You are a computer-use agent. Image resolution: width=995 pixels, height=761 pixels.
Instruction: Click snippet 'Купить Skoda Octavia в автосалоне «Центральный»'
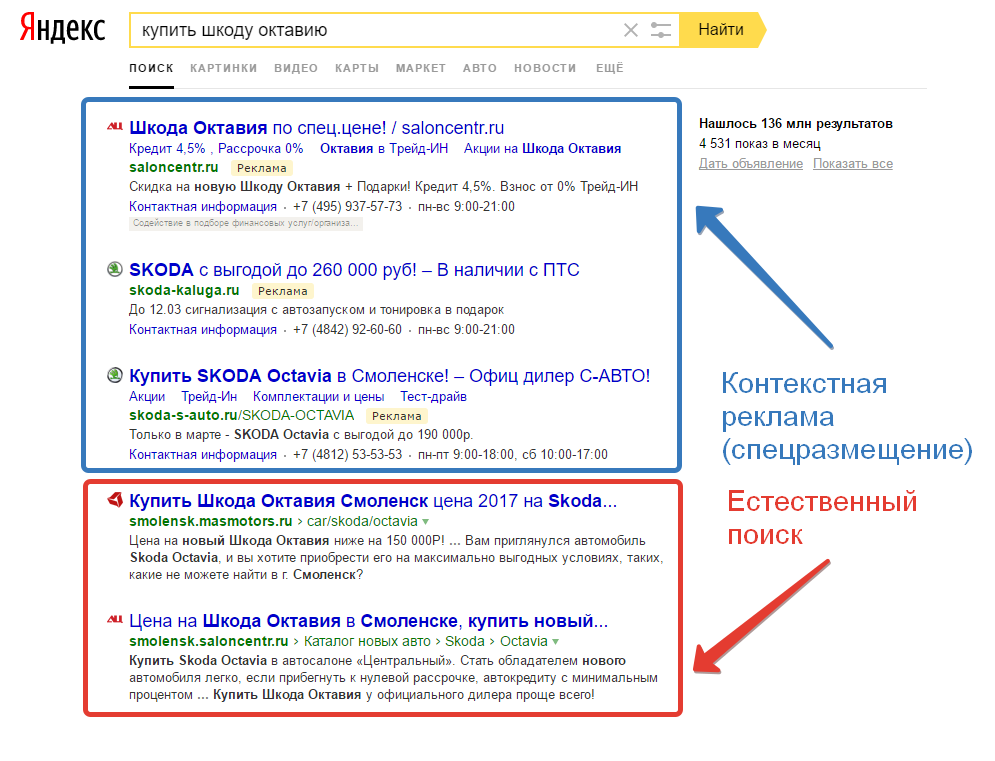pos(393,678)
